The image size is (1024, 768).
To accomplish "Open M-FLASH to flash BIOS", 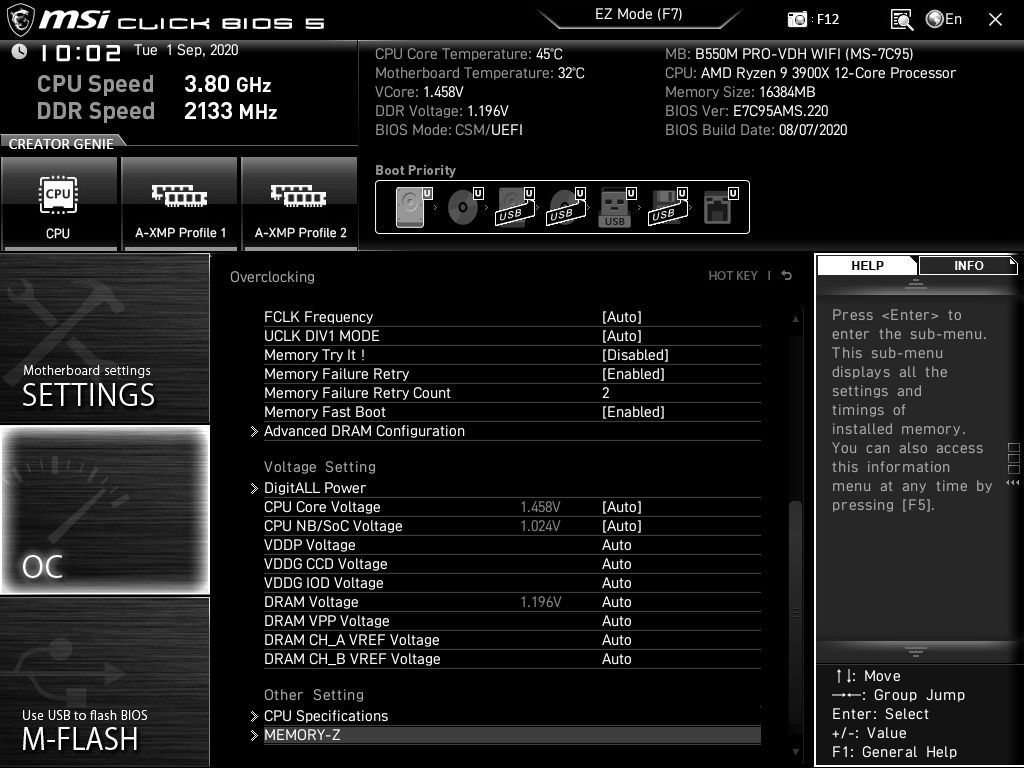I will pyautogui.click(x=104, y=682).
